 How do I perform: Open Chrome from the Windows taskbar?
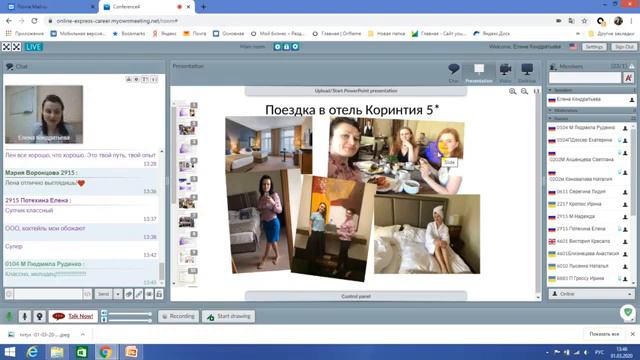[x=106, y=352]
